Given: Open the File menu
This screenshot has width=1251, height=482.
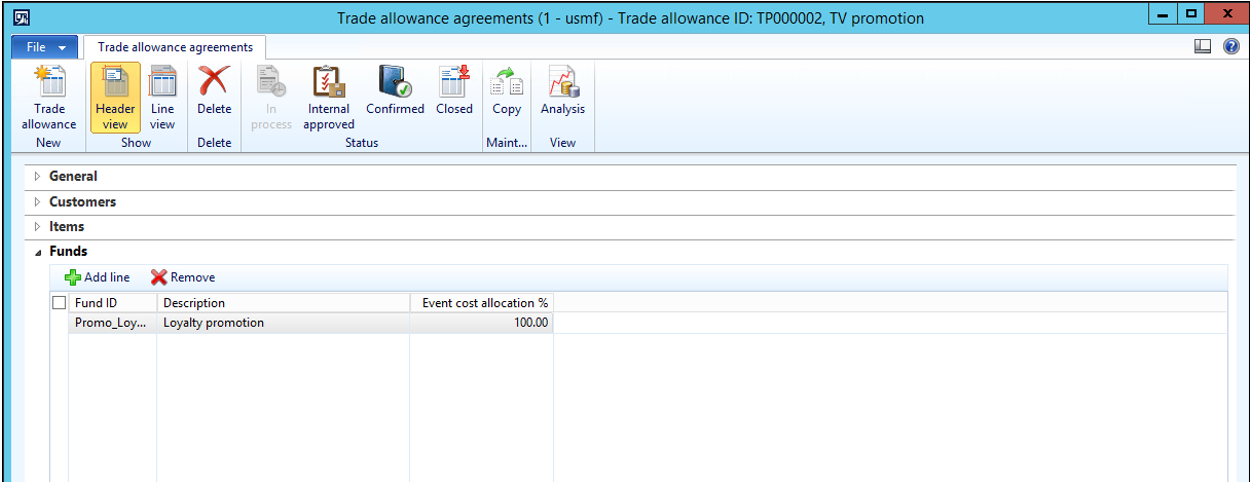Looking at the screenshot, I should click(44, 47).
